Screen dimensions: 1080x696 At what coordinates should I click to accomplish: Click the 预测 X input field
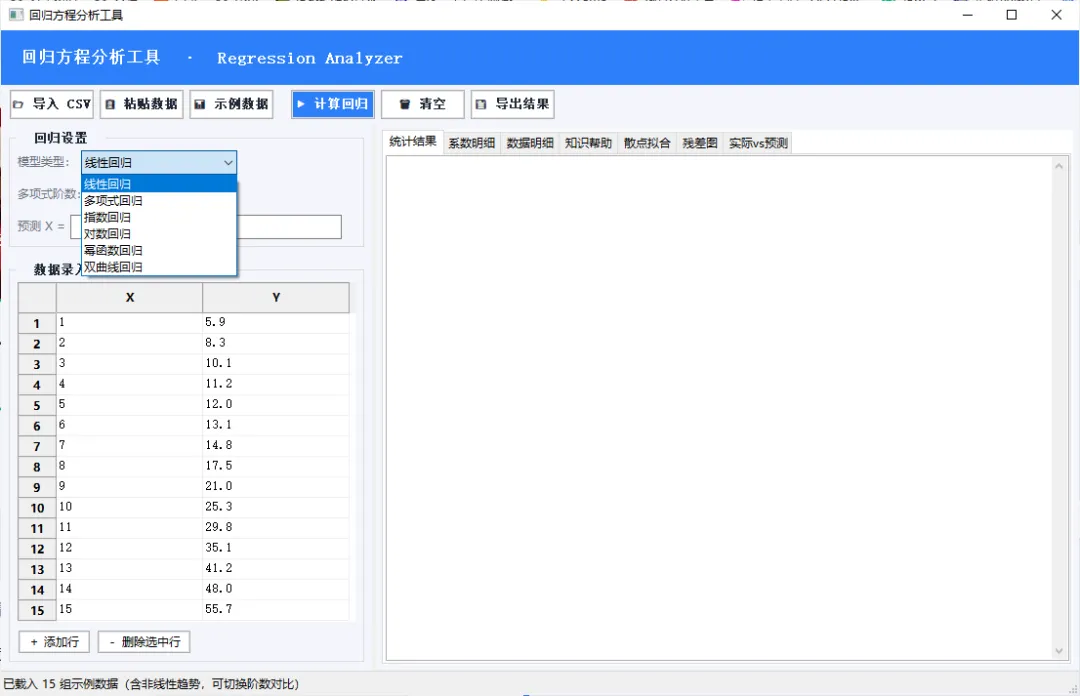pos(289,227)
